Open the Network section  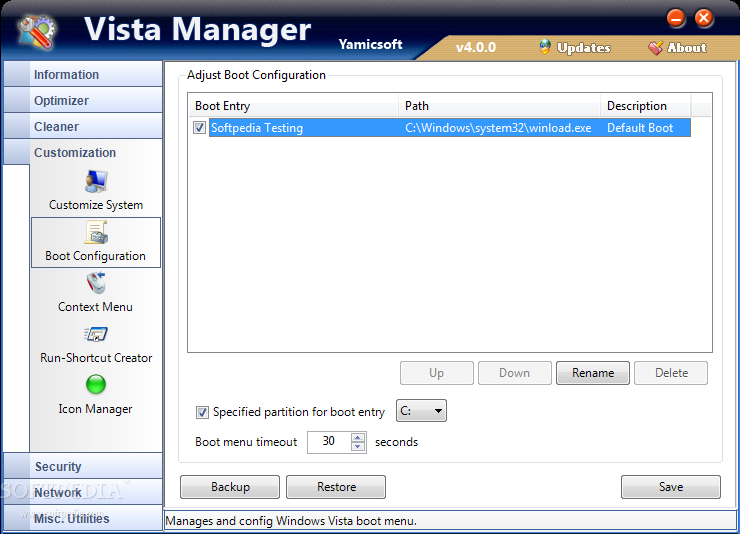coord(83,492)
